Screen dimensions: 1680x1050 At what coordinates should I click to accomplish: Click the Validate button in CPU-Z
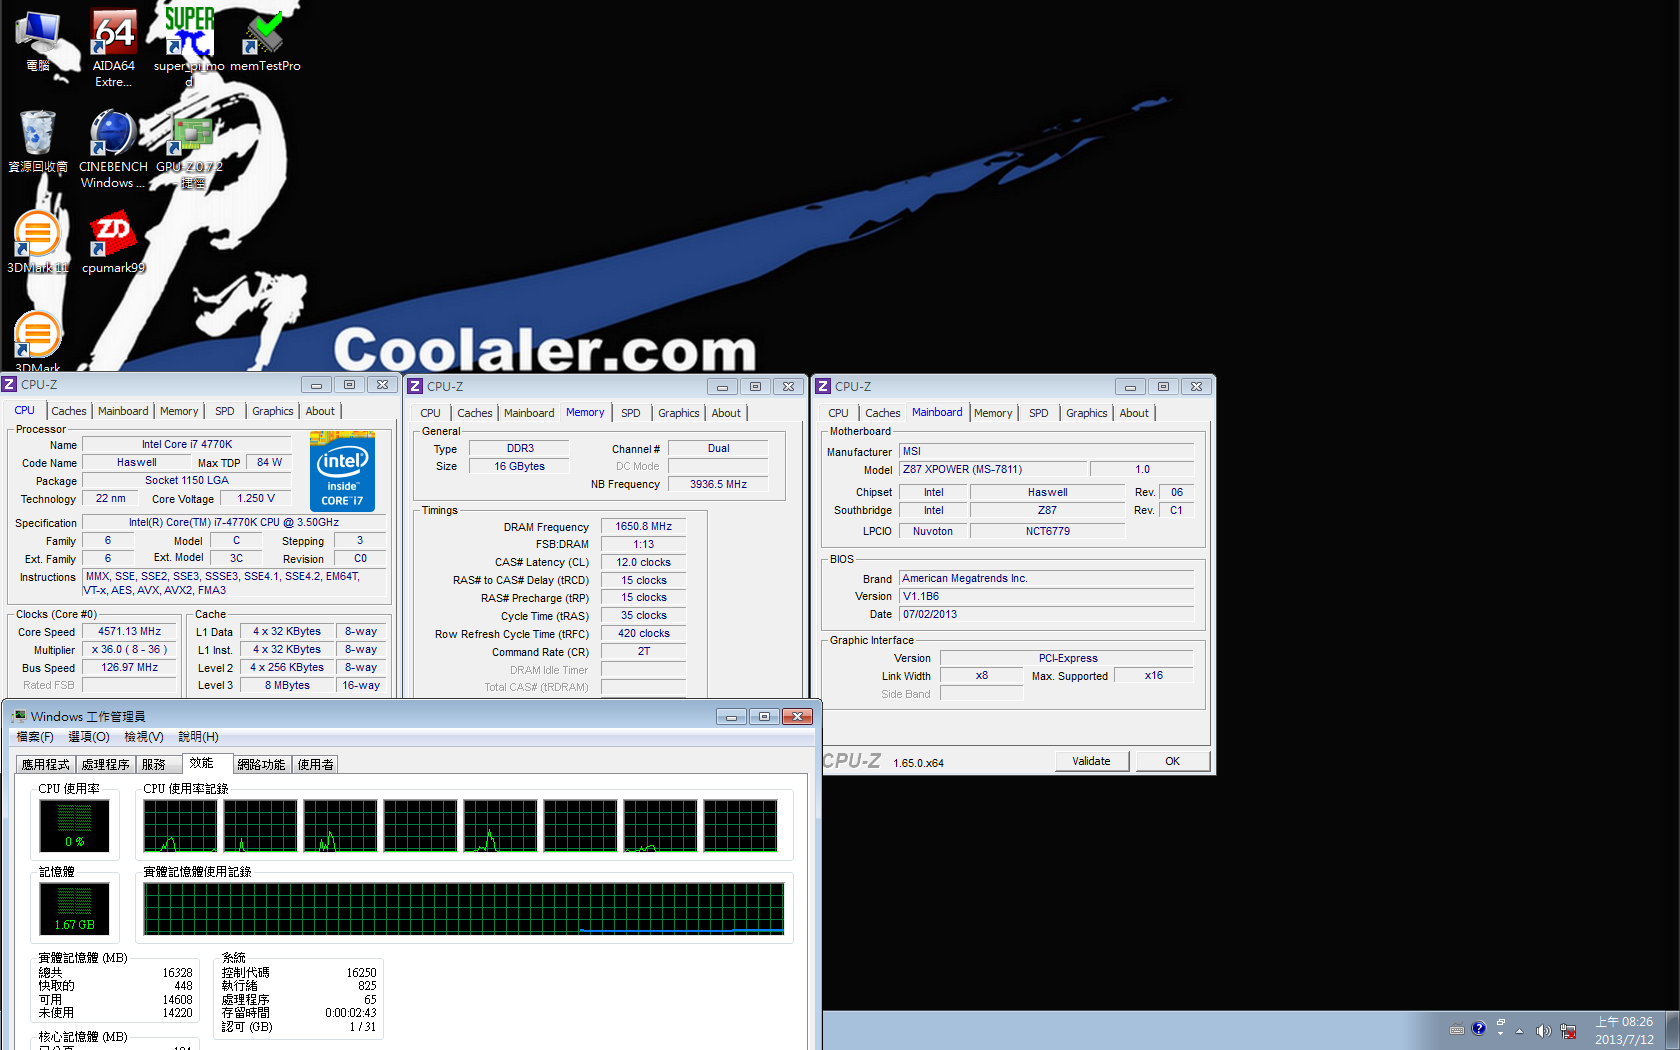1091,761
